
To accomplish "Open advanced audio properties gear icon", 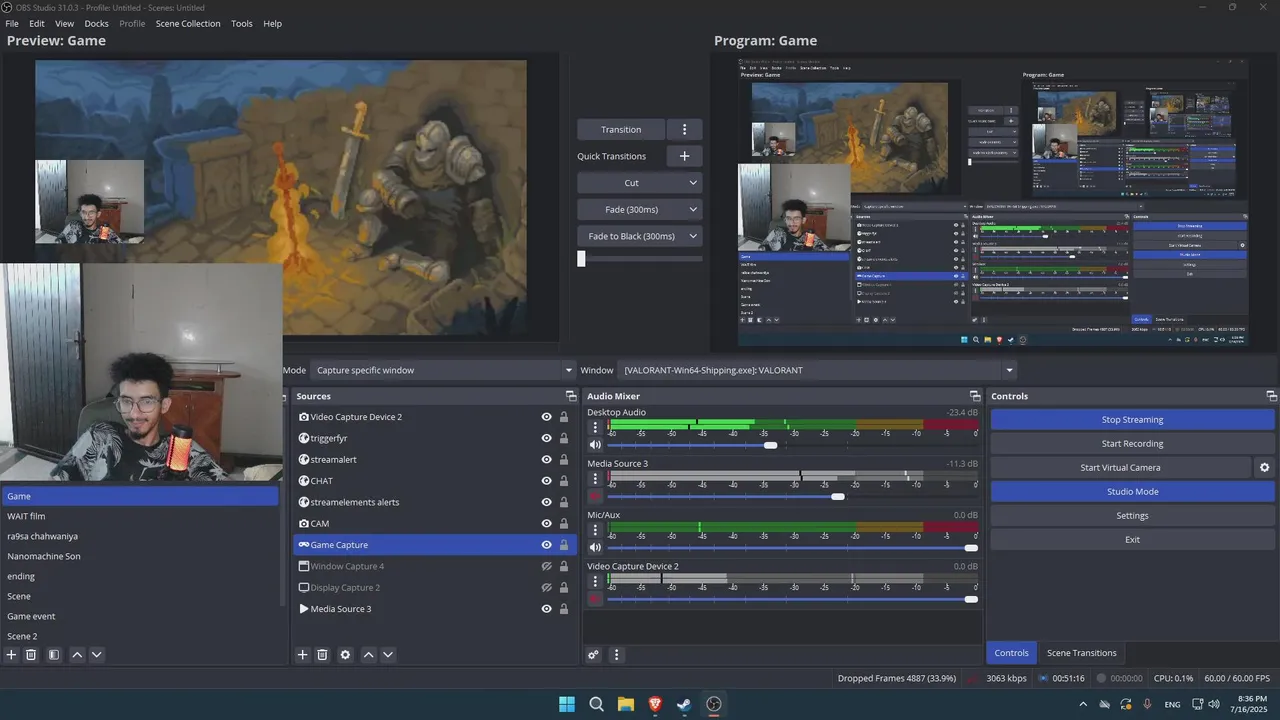I will pyautogui.click(x=593, y=655).
